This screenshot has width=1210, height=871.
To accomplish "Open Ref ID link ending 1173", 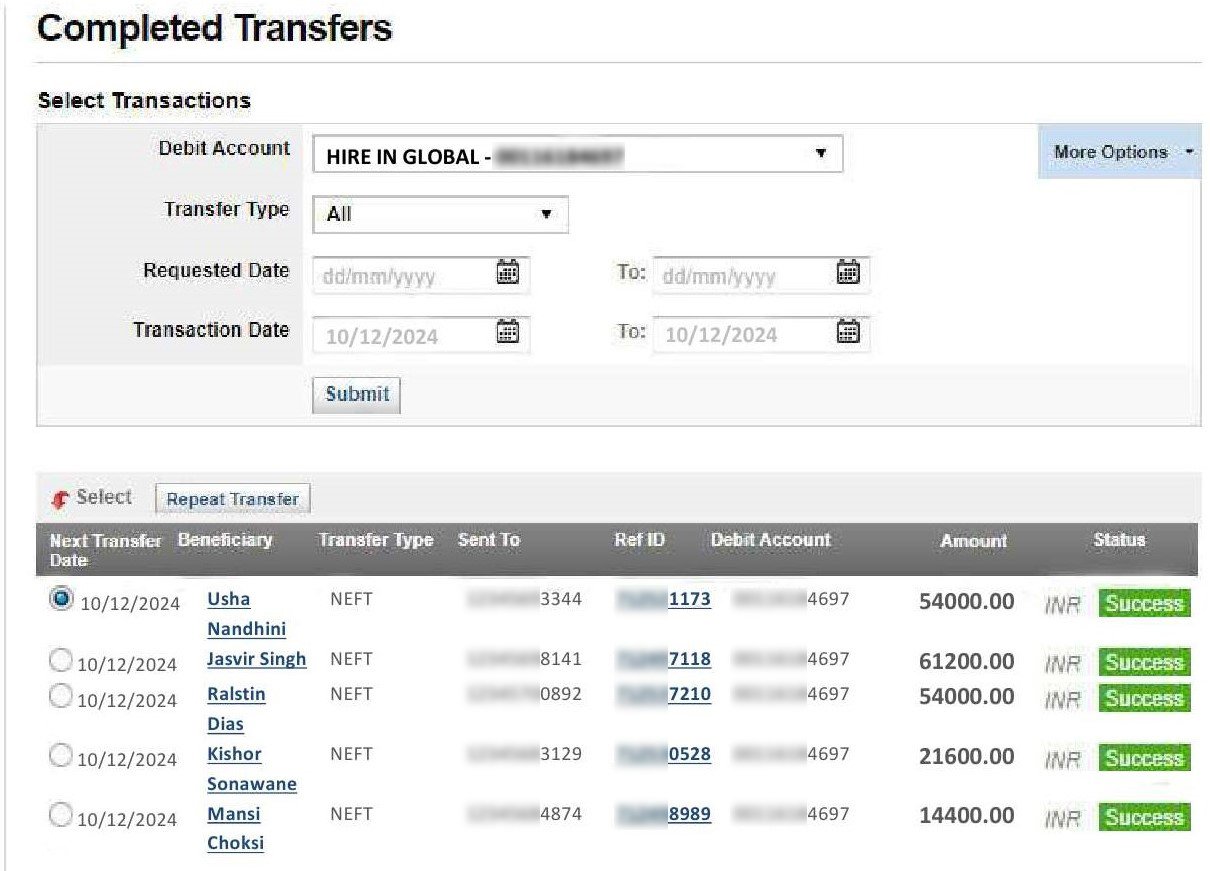I will (689, 599).
